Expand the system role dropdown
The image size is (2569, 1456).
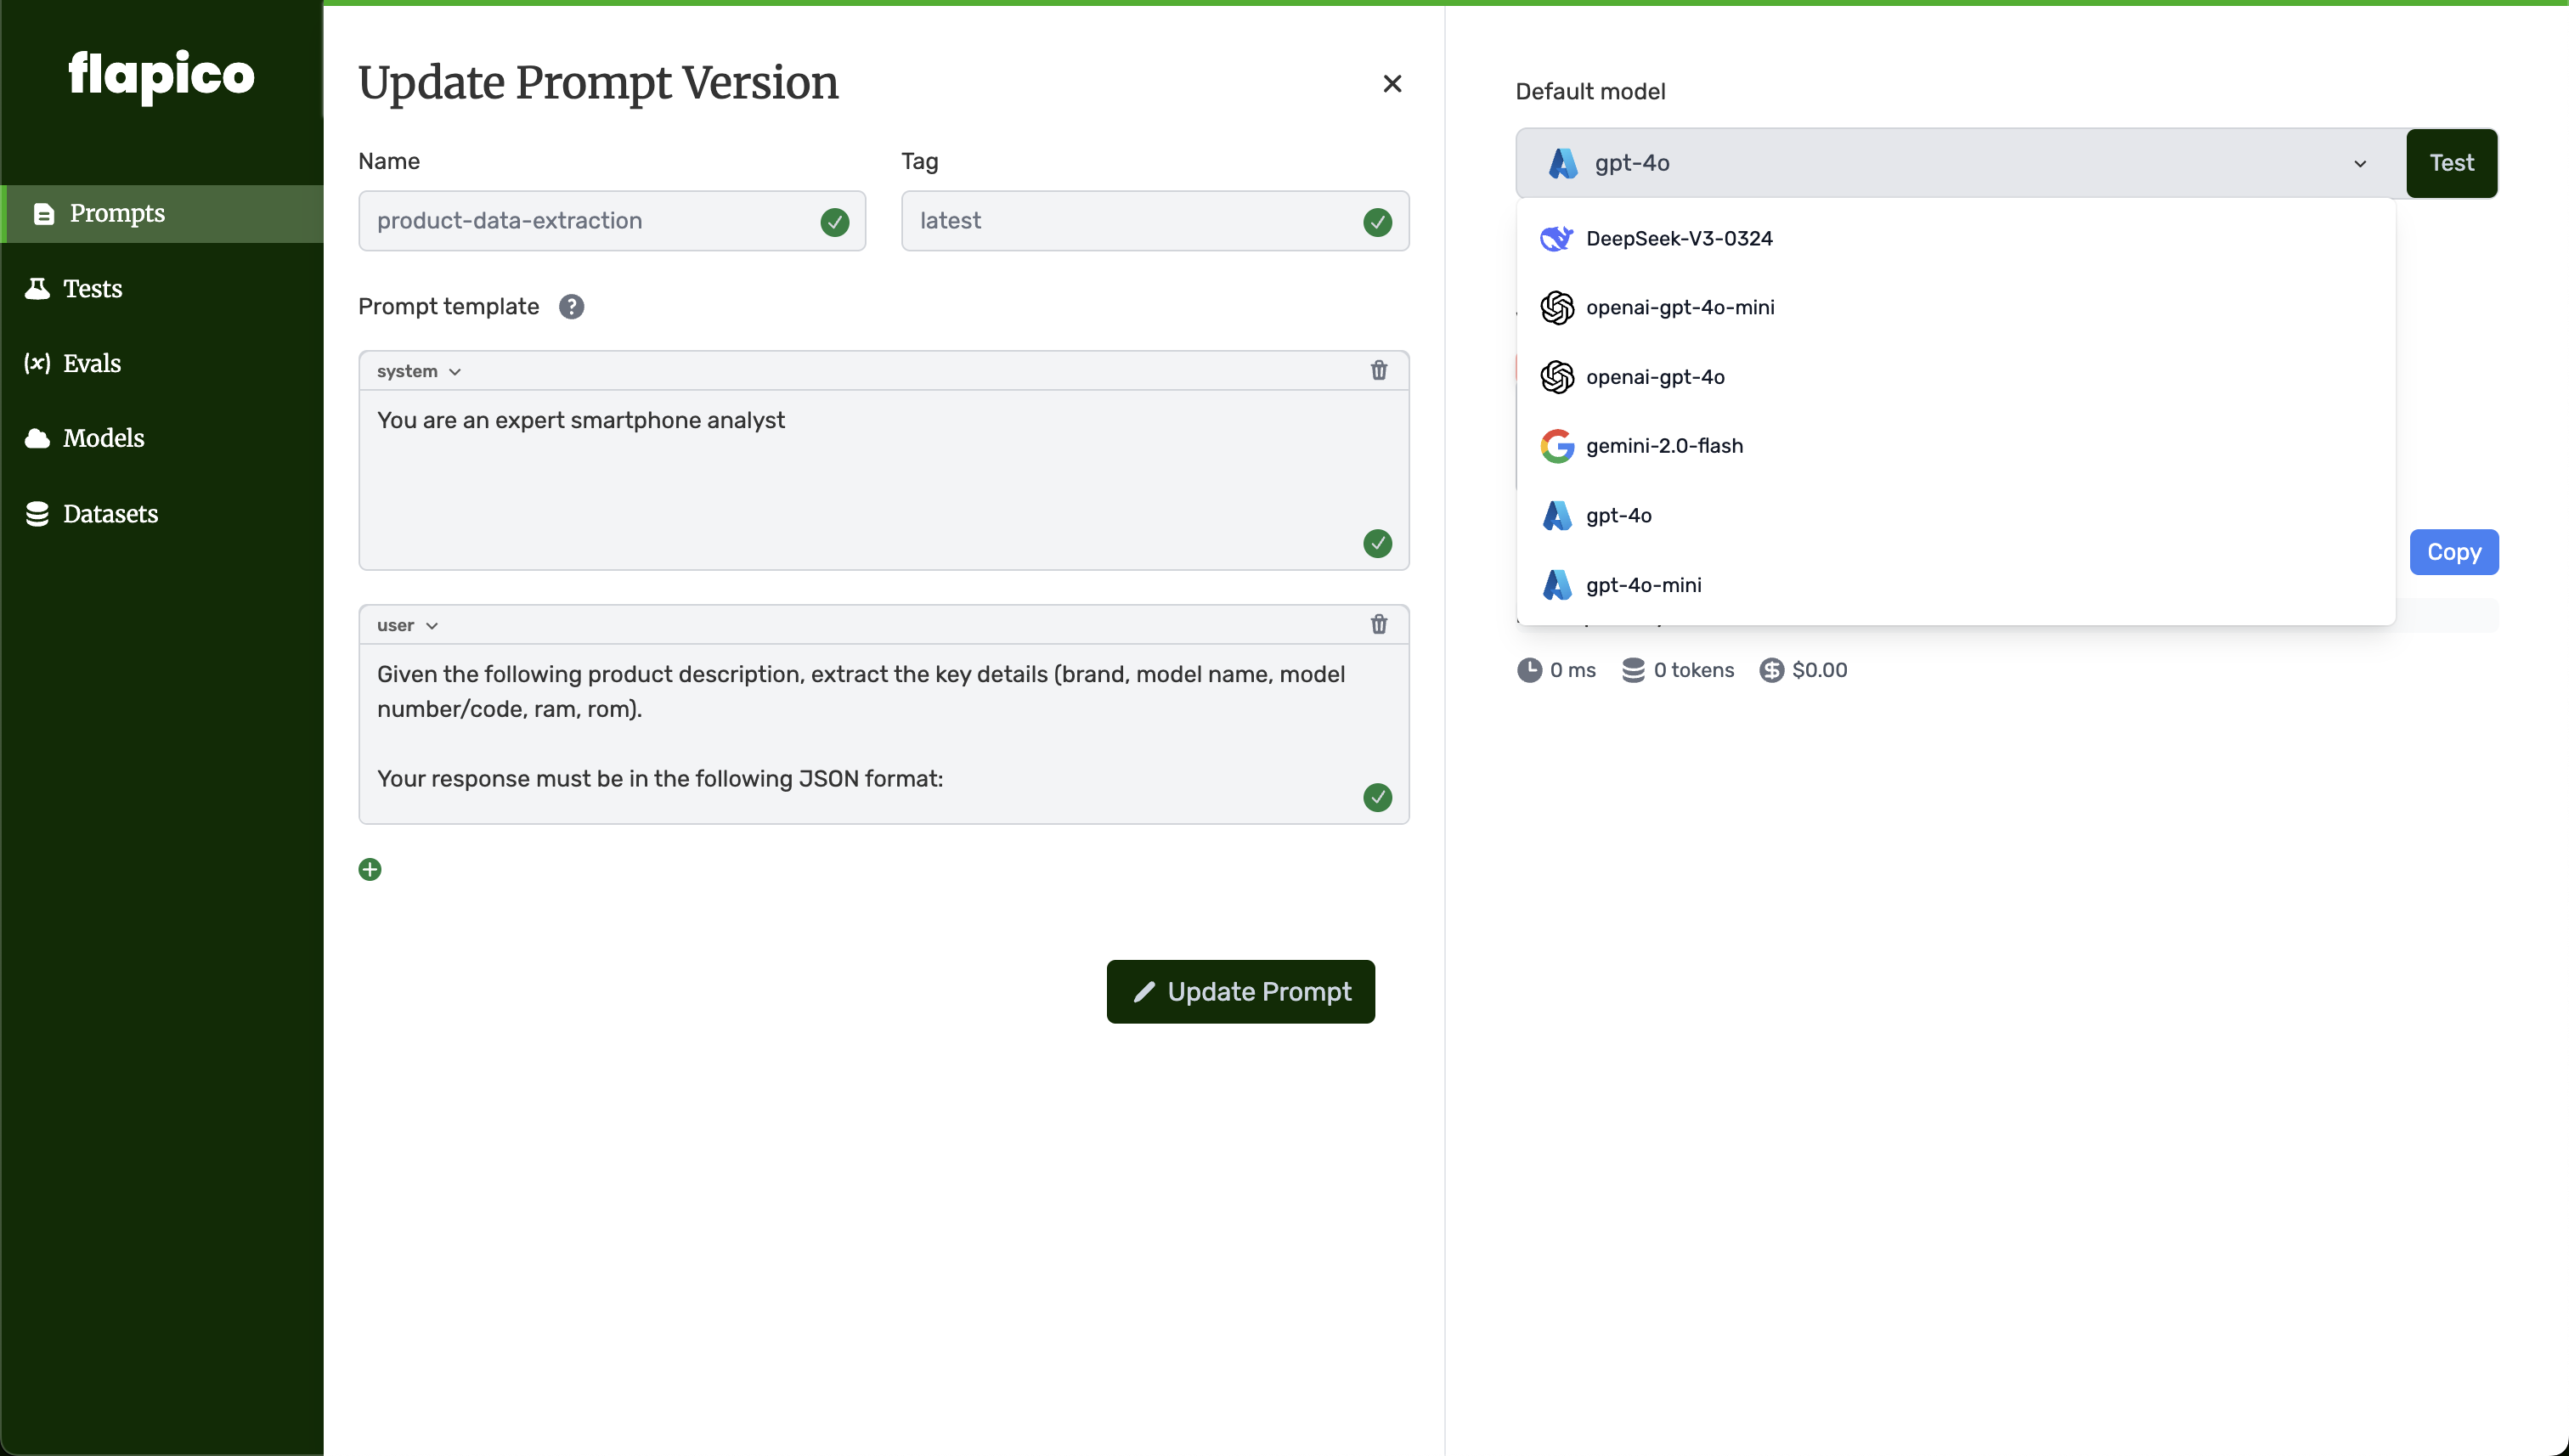click(x=418, y=371)
